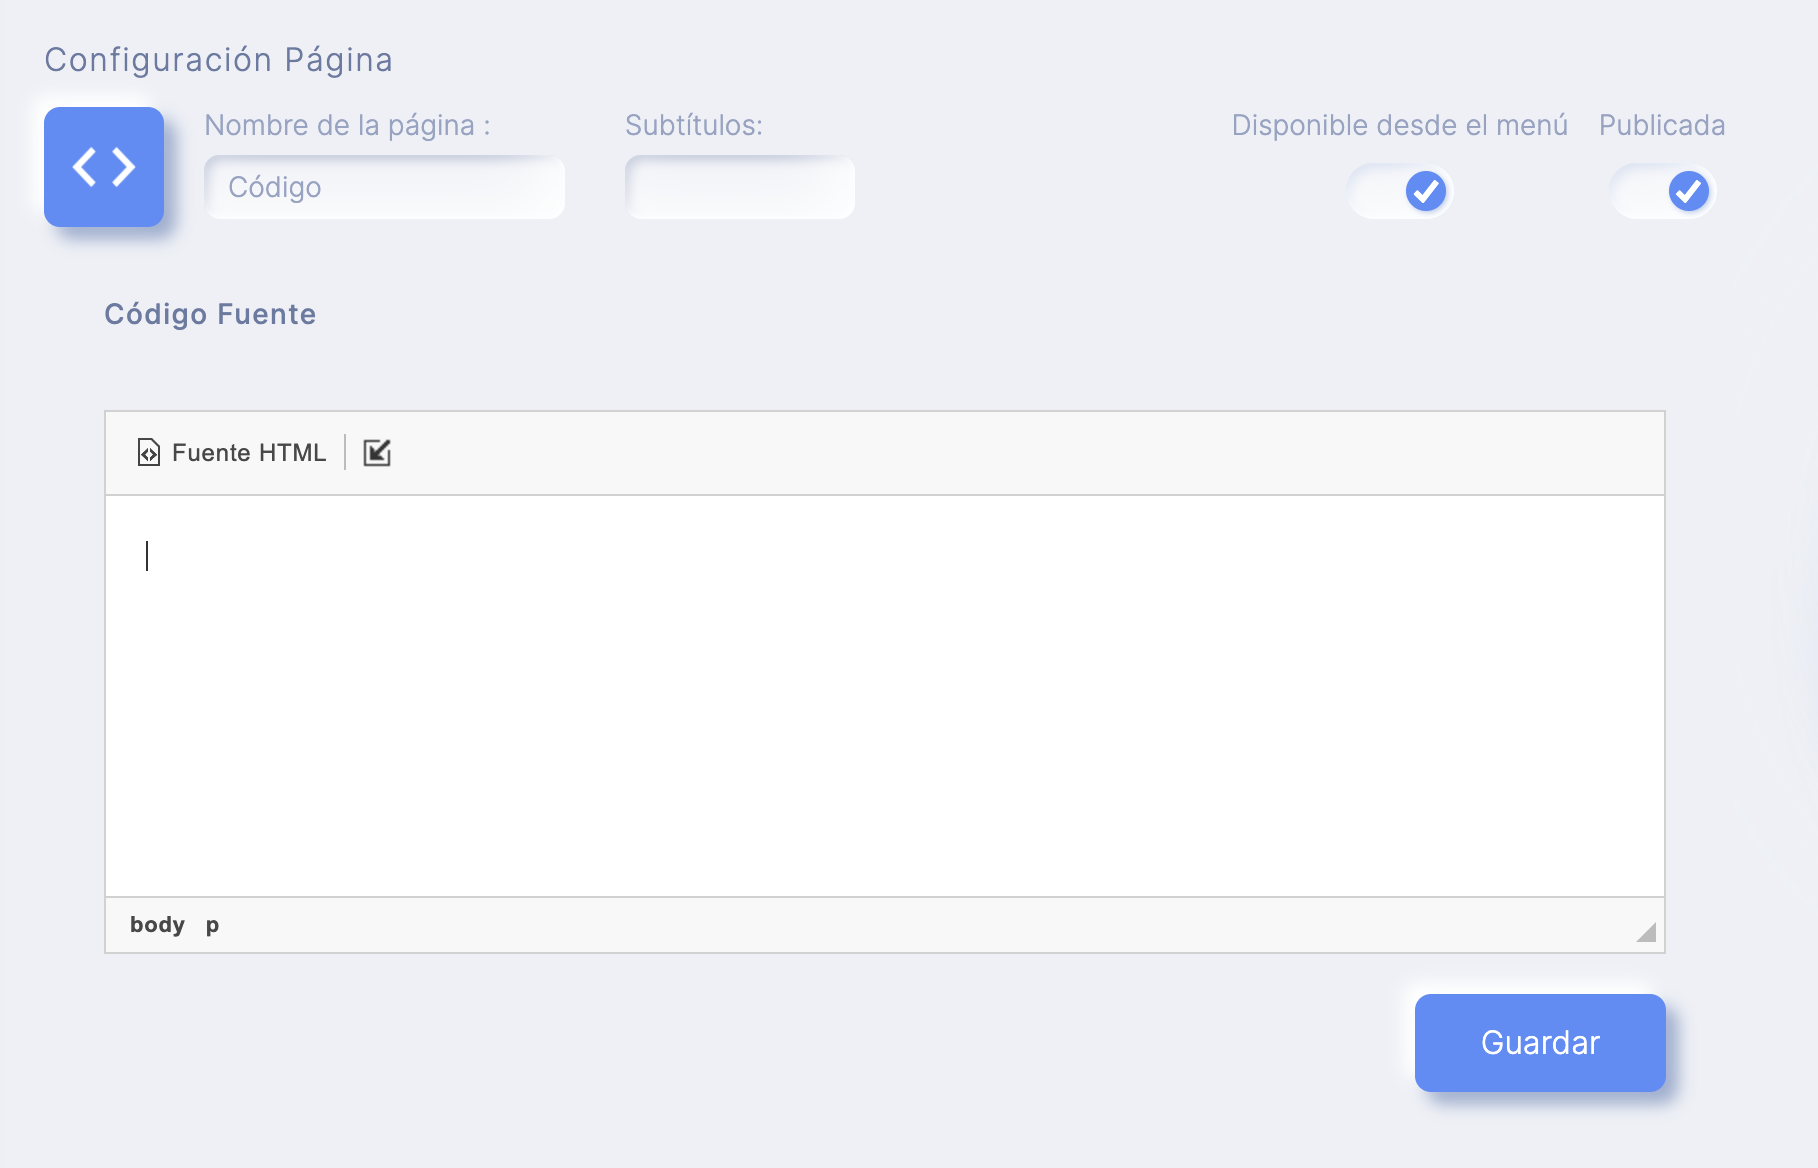Toggle the Publicada switch off
Viewport: 1818px width, 1168px height.
(1663, 191)
